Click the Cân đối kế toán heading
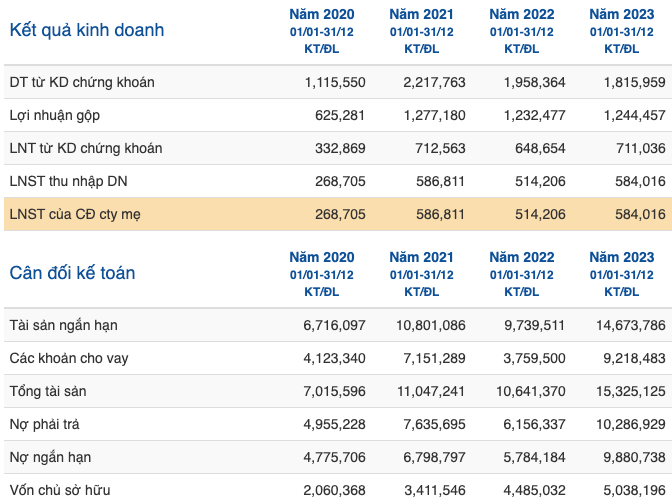 click(72, 273)
